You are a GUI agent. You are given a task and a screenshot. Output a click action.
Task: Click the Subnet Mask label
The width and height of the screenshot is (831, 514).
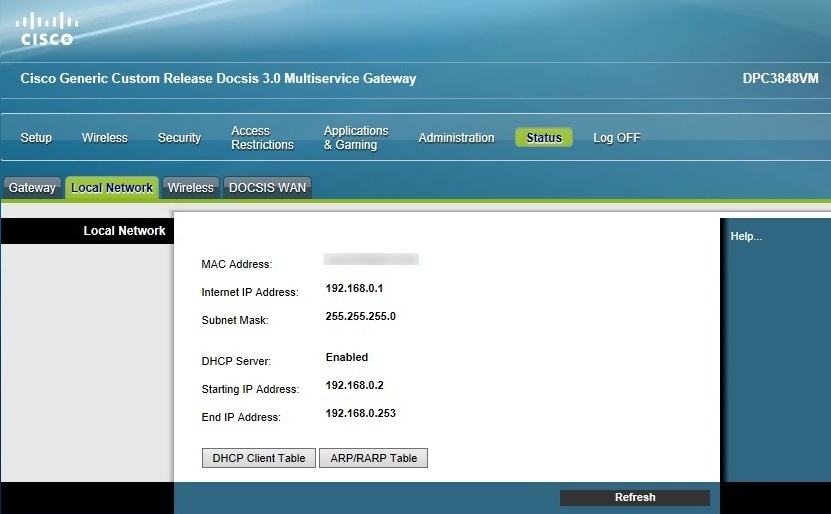pyautogui.click(x=235, y=320)
